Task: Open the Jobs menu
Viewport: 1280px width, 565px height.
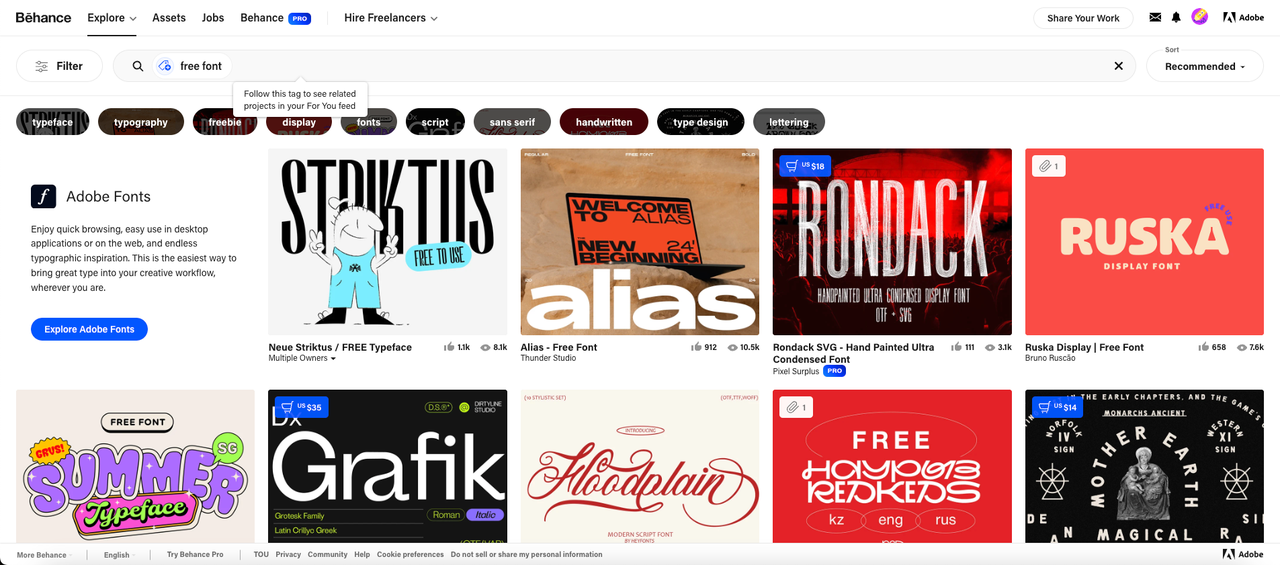Action: tap(213, 17)
